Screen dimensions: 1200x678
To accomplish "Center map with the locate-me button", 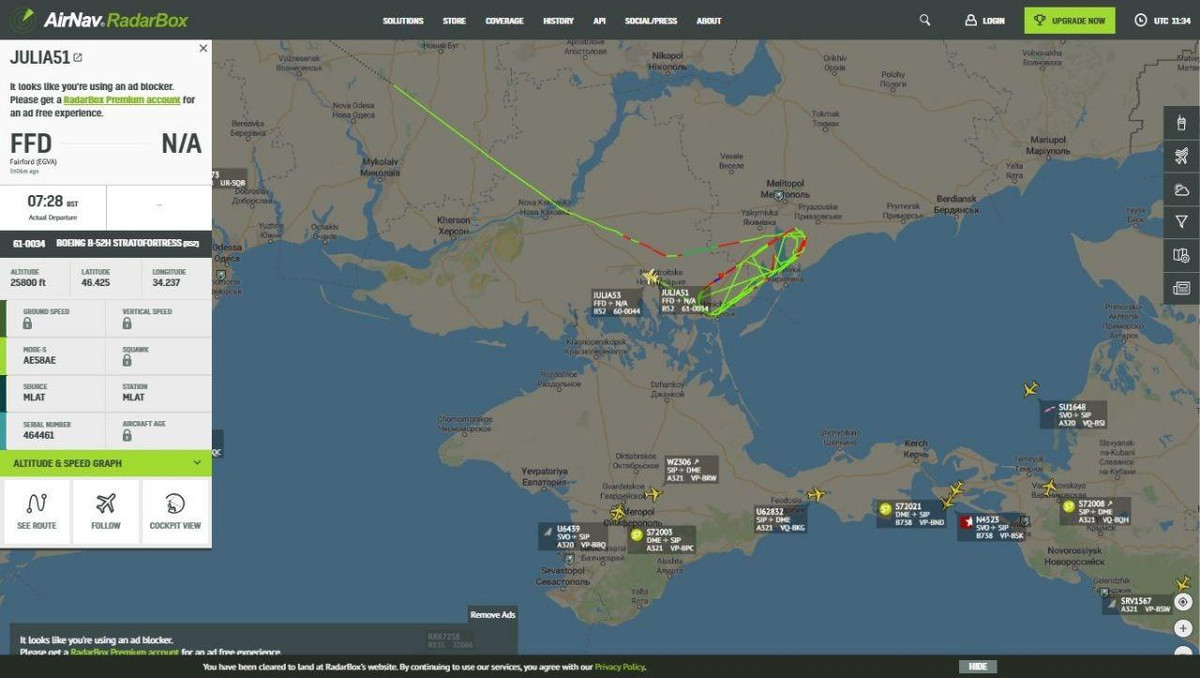I will 1183,602.
